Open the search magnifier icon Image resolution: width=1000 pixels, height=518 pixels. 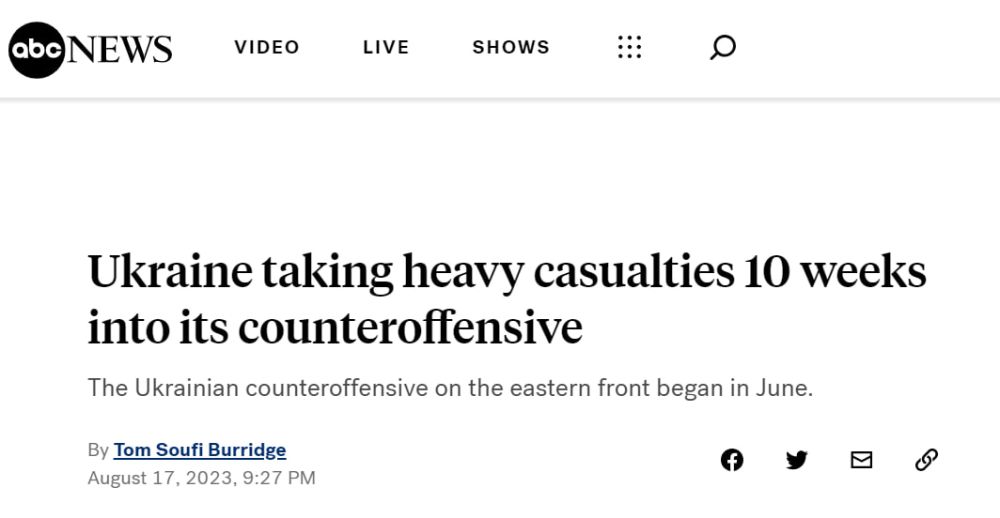pyautogui.click(x=723, y=48)
